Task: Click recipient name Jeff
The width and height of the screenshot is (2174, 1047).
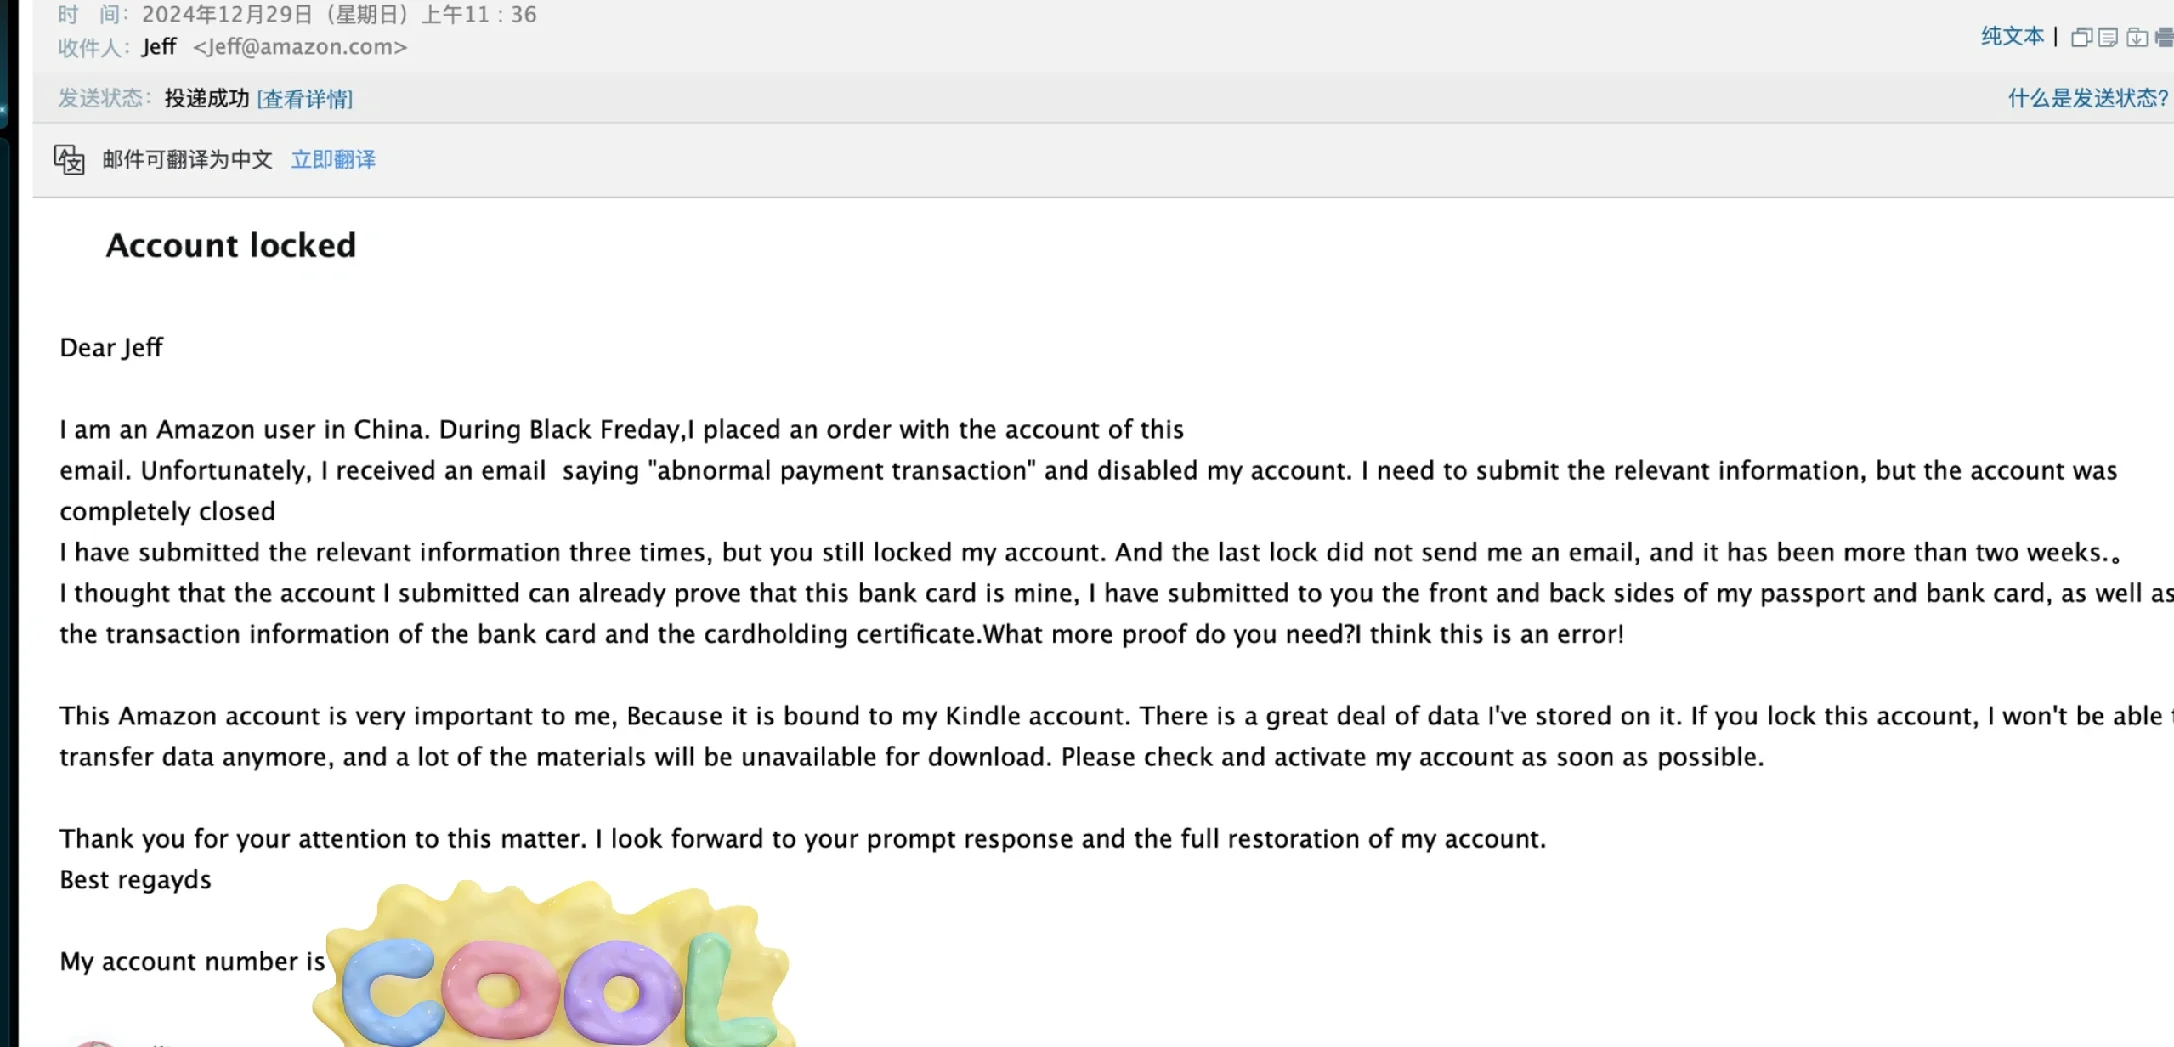Action: (159, 47)
